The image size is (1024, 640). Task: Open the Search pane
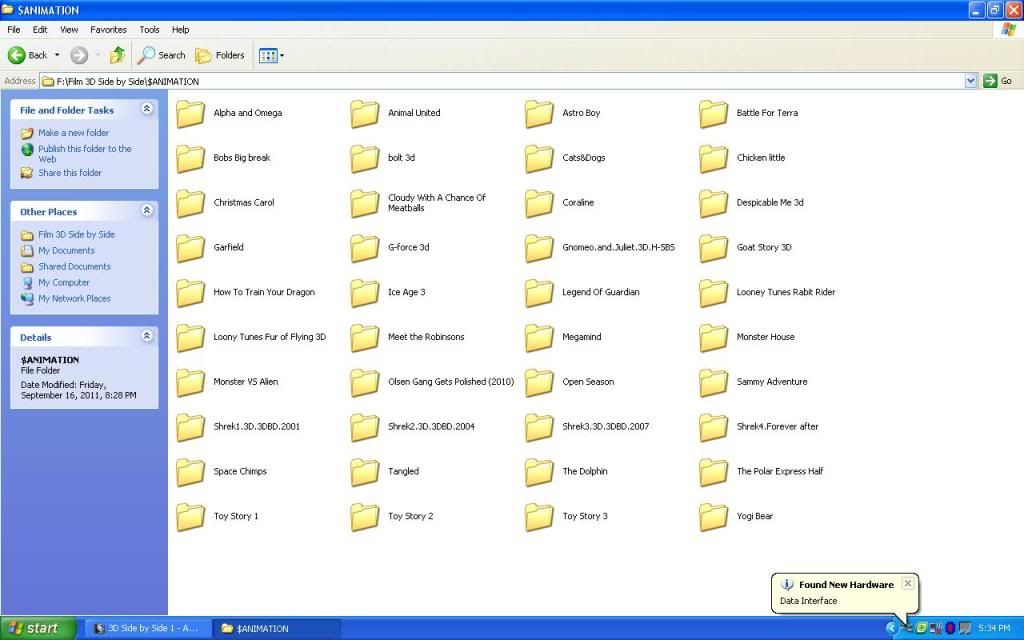pyautogui.click(x=161, y=56)
